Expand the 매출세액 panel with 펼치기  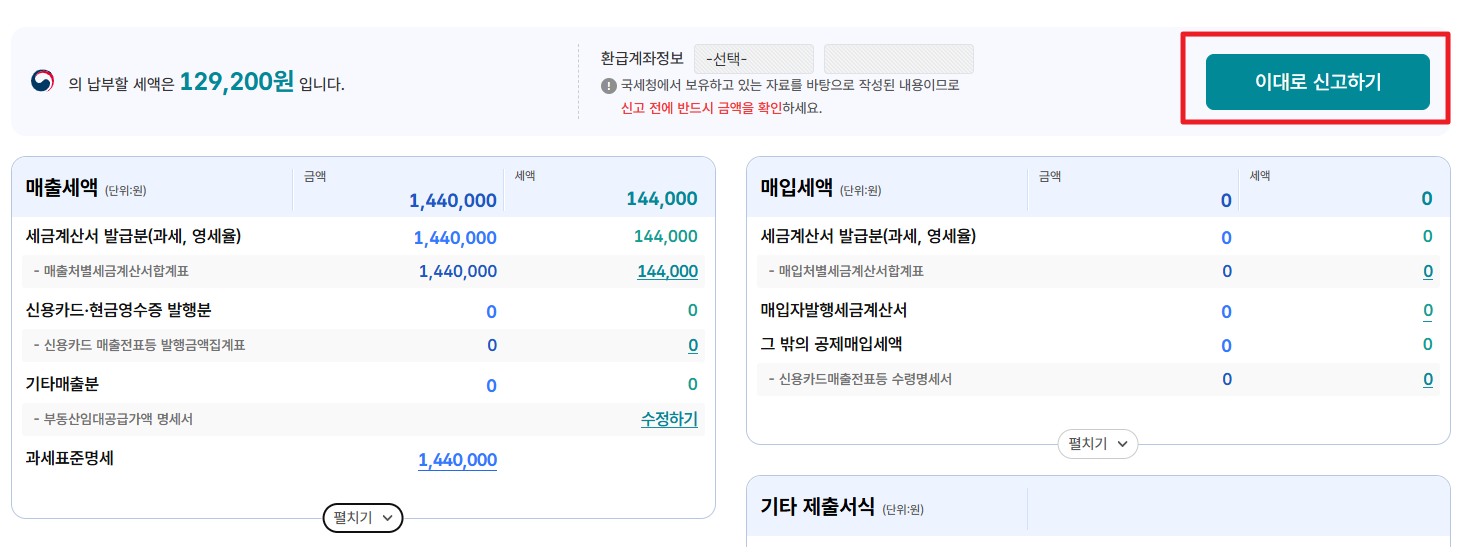363,518
